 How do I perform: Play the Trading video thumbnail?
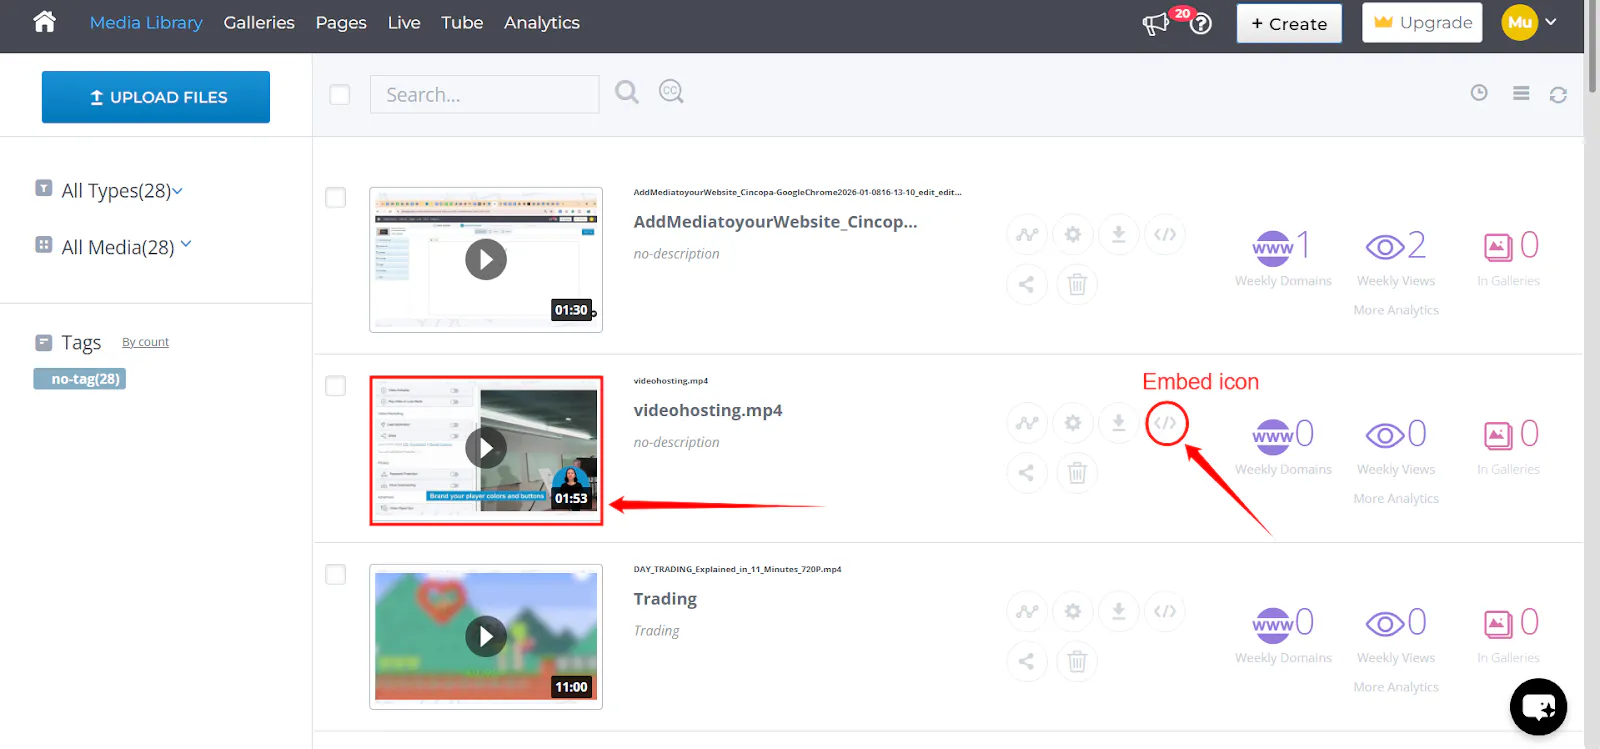[x=486, y=637]
